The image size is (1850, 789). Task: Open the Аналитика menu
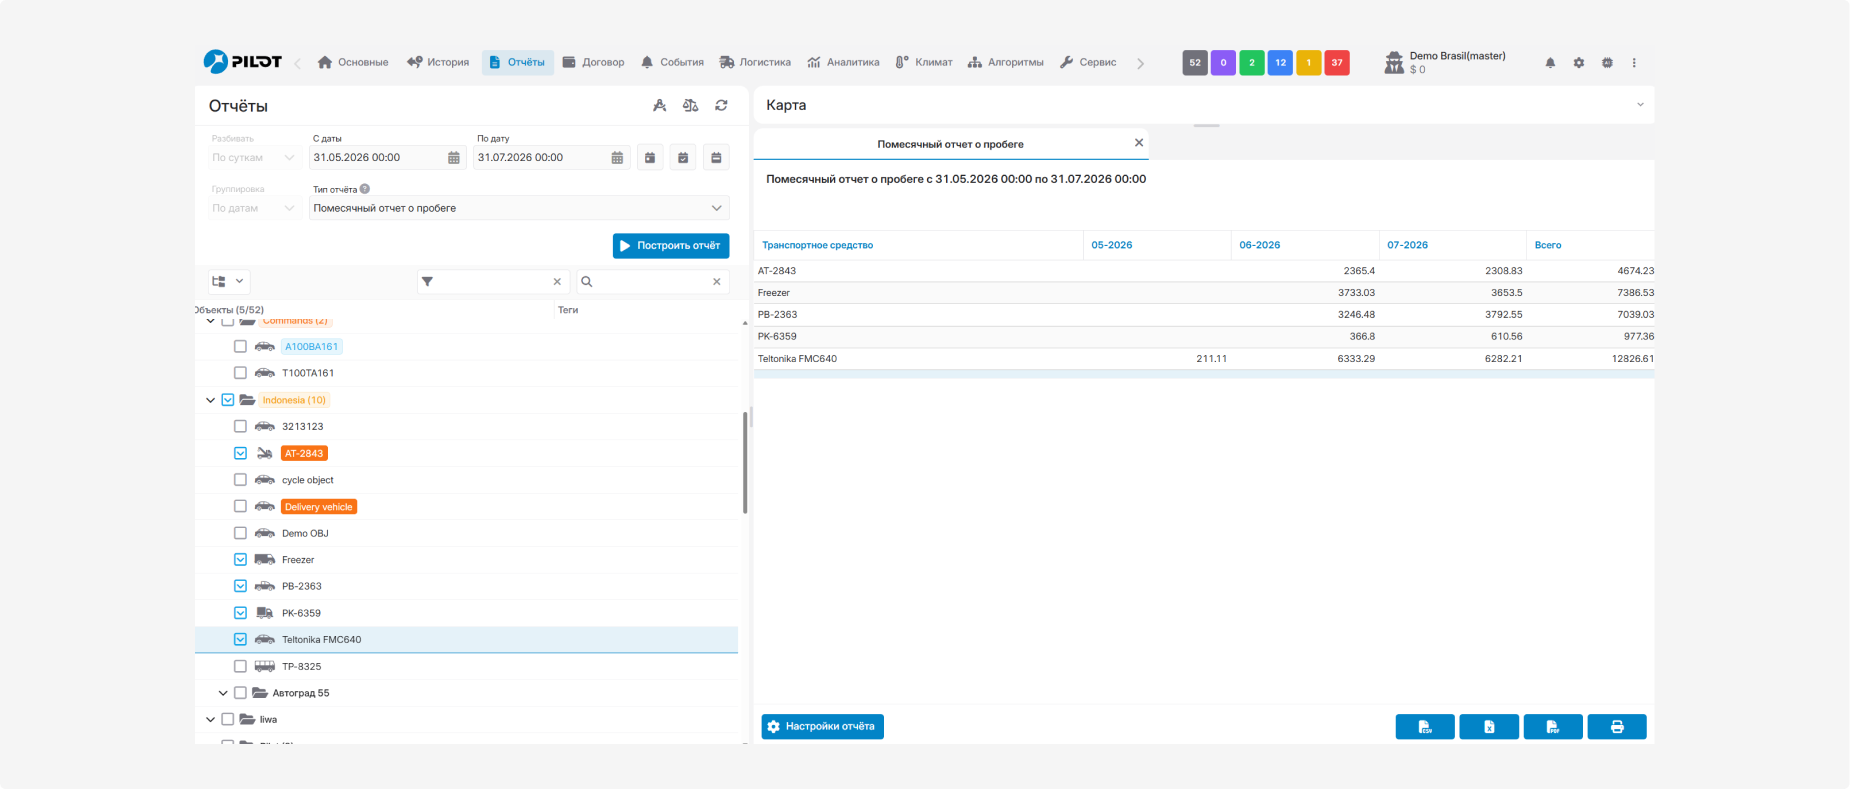[x=843, y=62]
